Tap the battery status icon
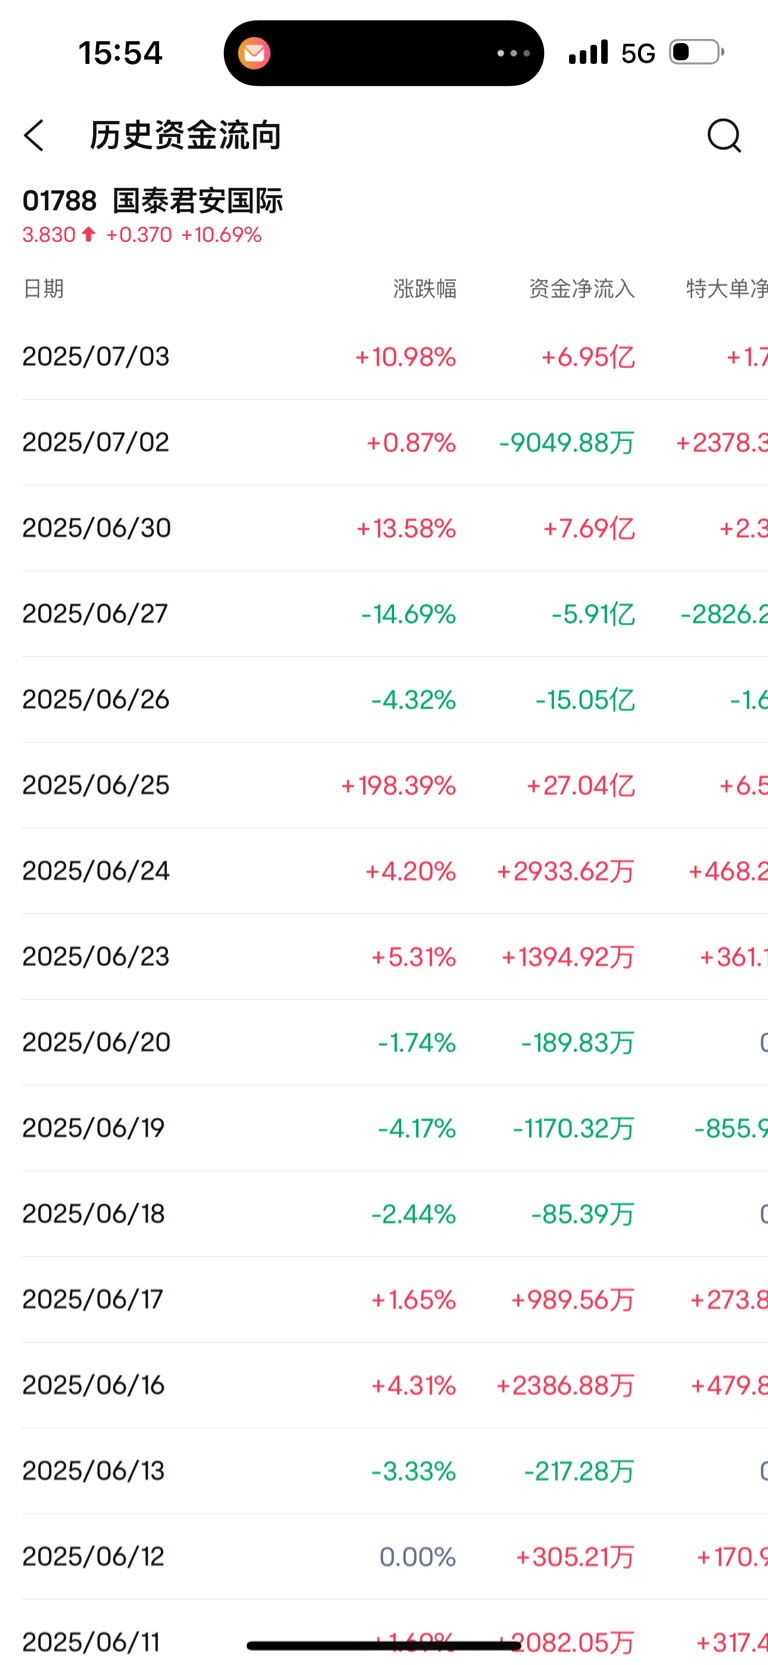 point(697,52)
